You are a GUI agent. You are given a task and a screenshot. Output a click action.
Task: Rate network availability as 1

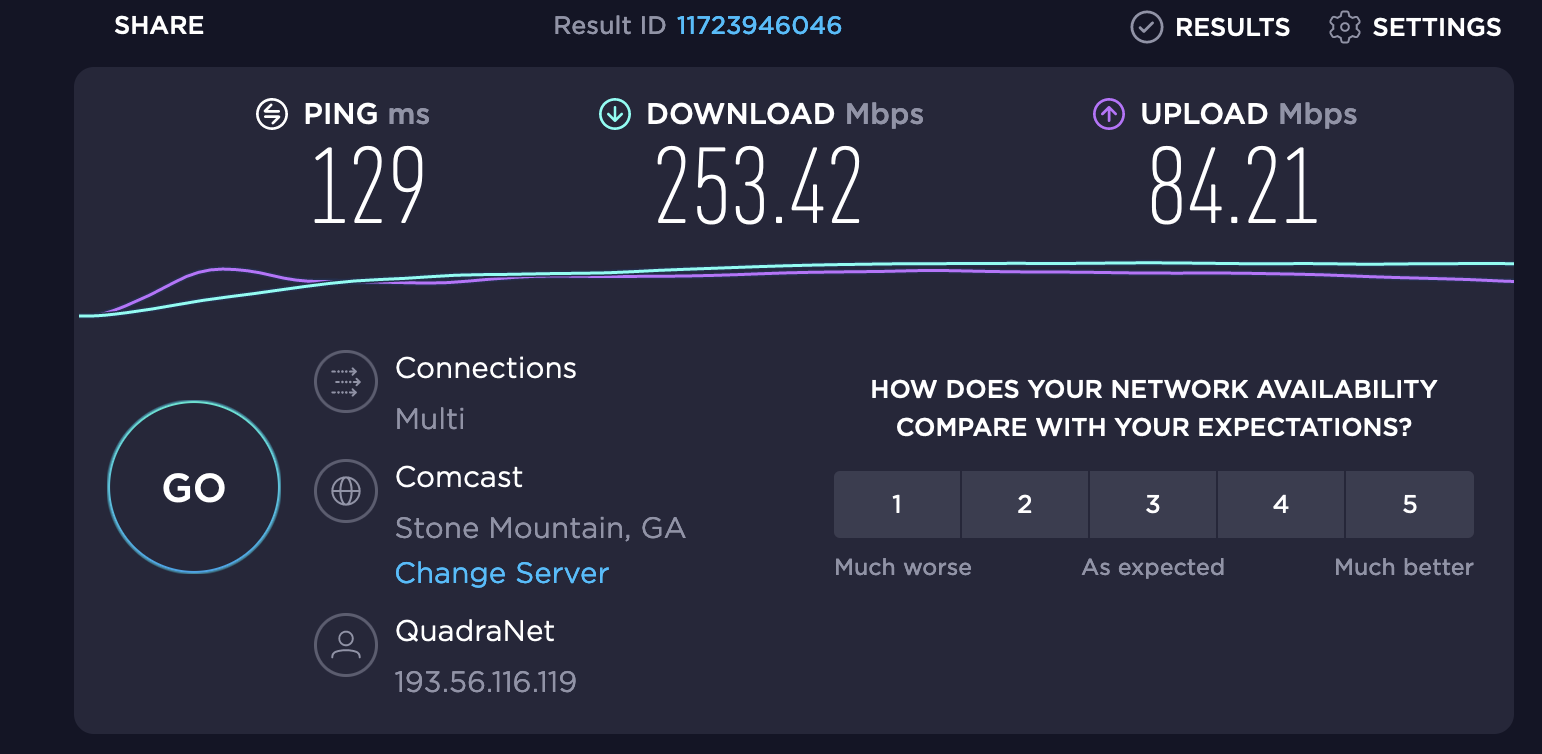point(897,504)
